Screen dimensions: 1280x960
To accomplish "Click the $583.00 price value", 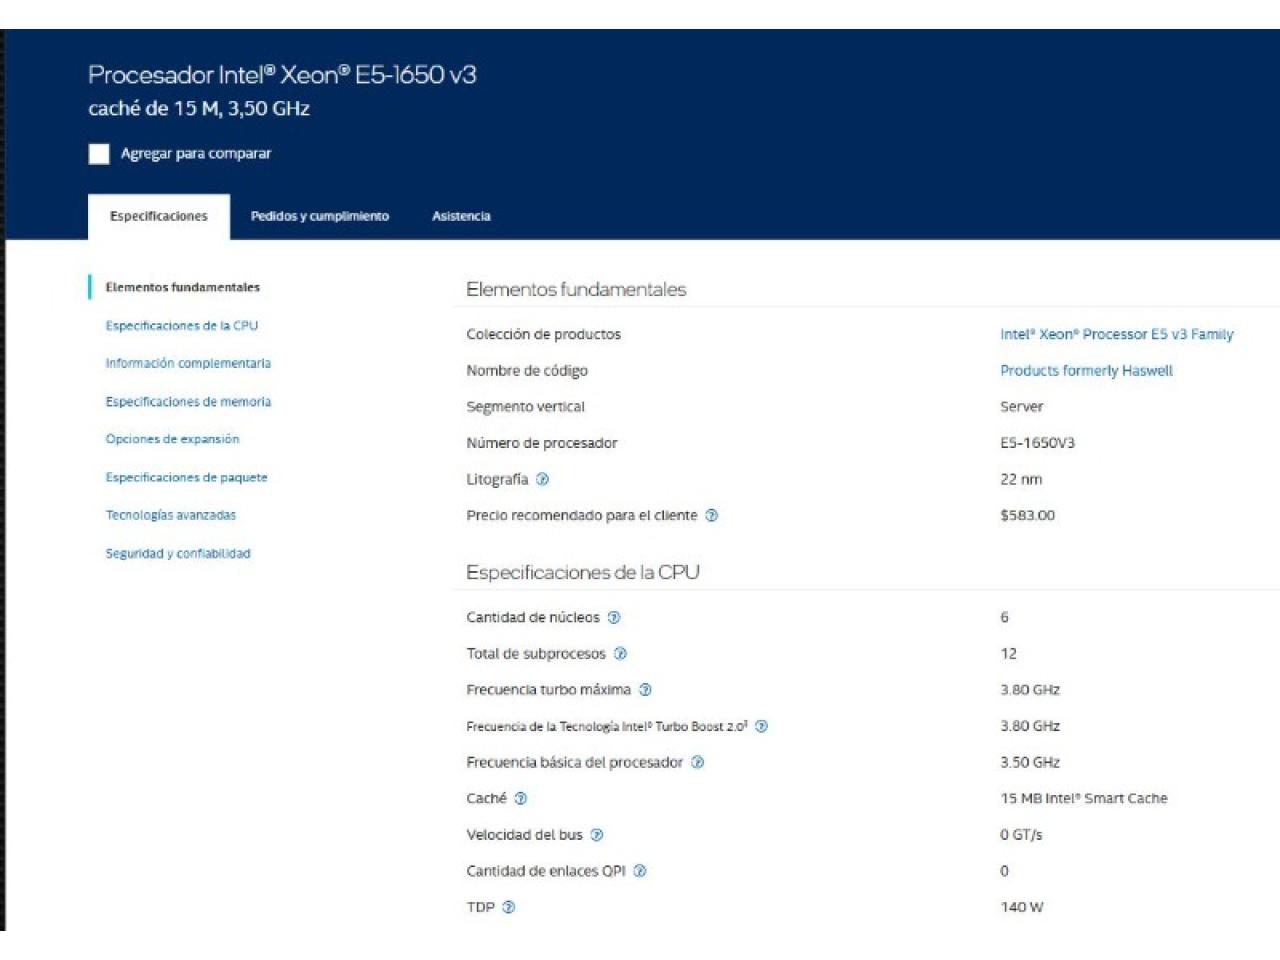I will point(1027,515).
